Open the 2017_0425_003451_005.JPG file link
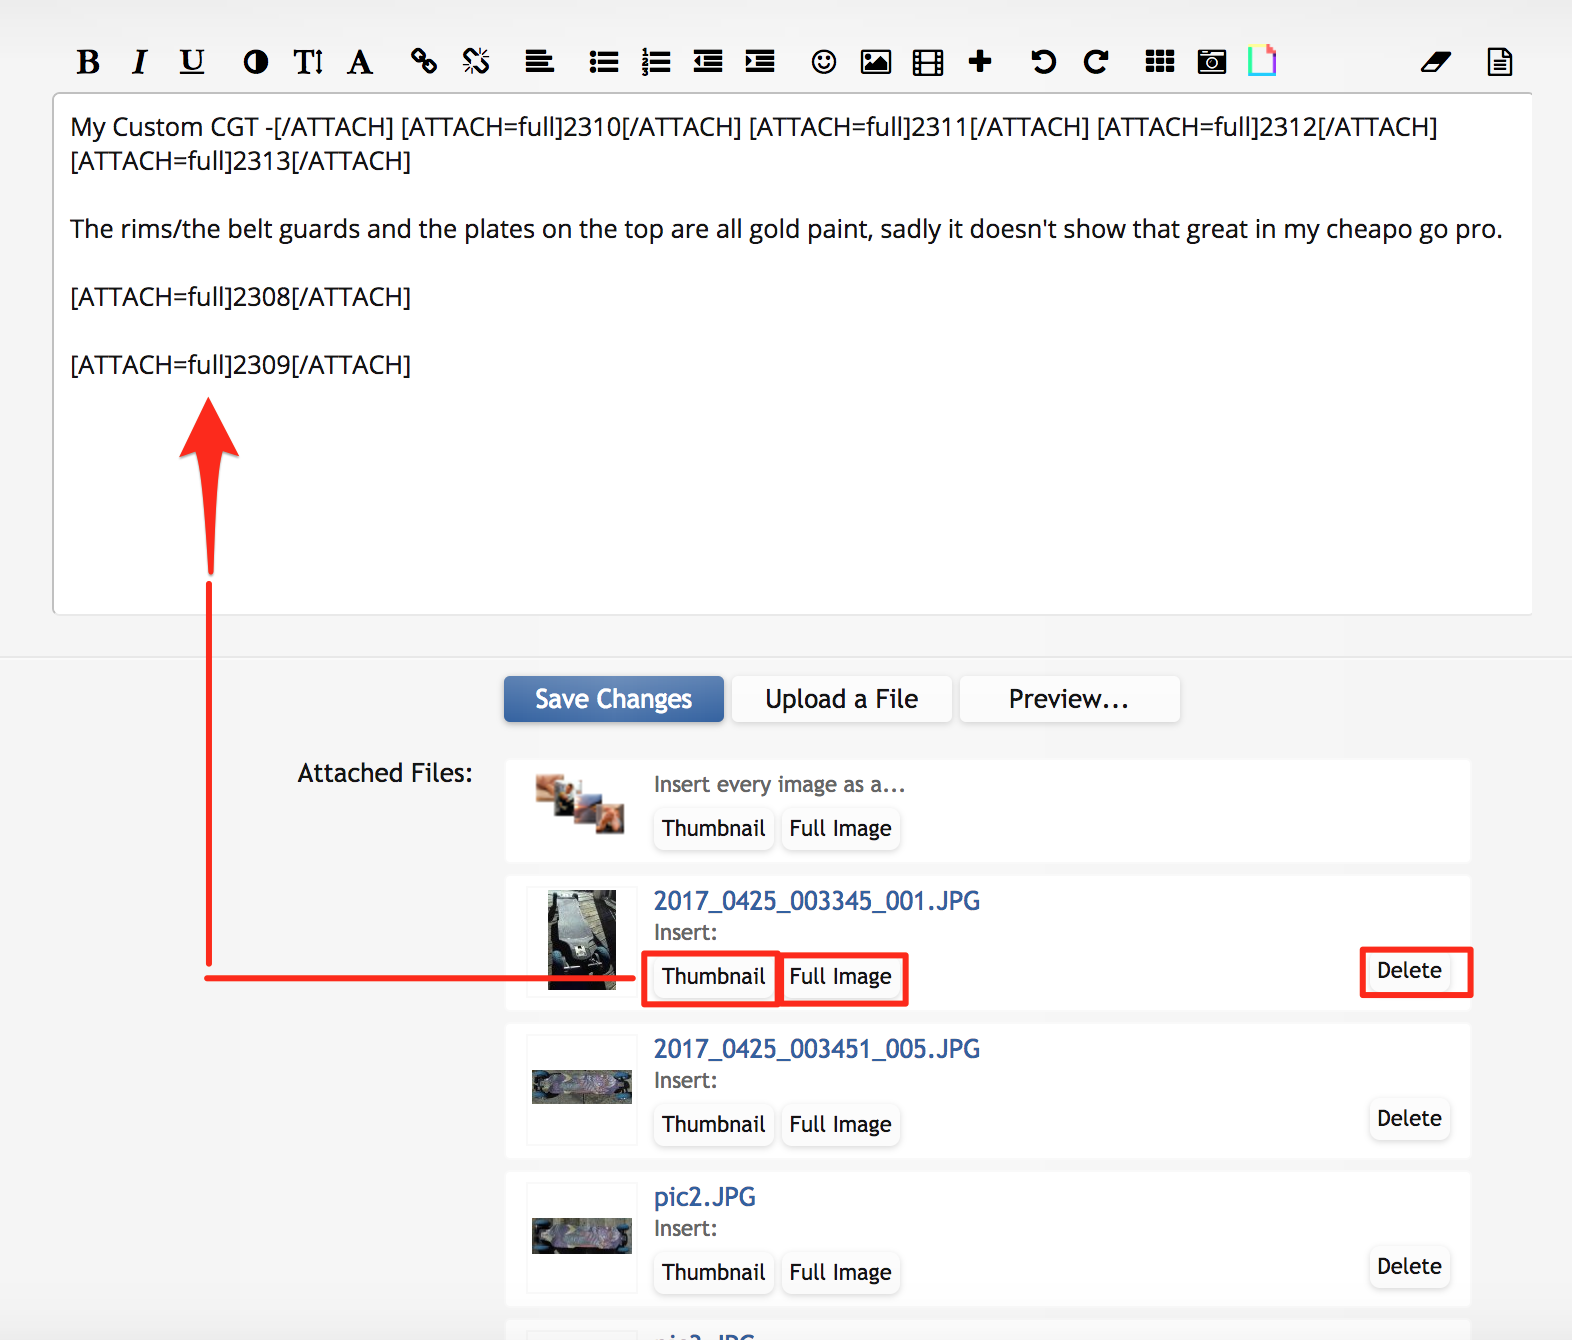The width and height of the screenshot is (1572, 1340). (x=816, y=1049)
